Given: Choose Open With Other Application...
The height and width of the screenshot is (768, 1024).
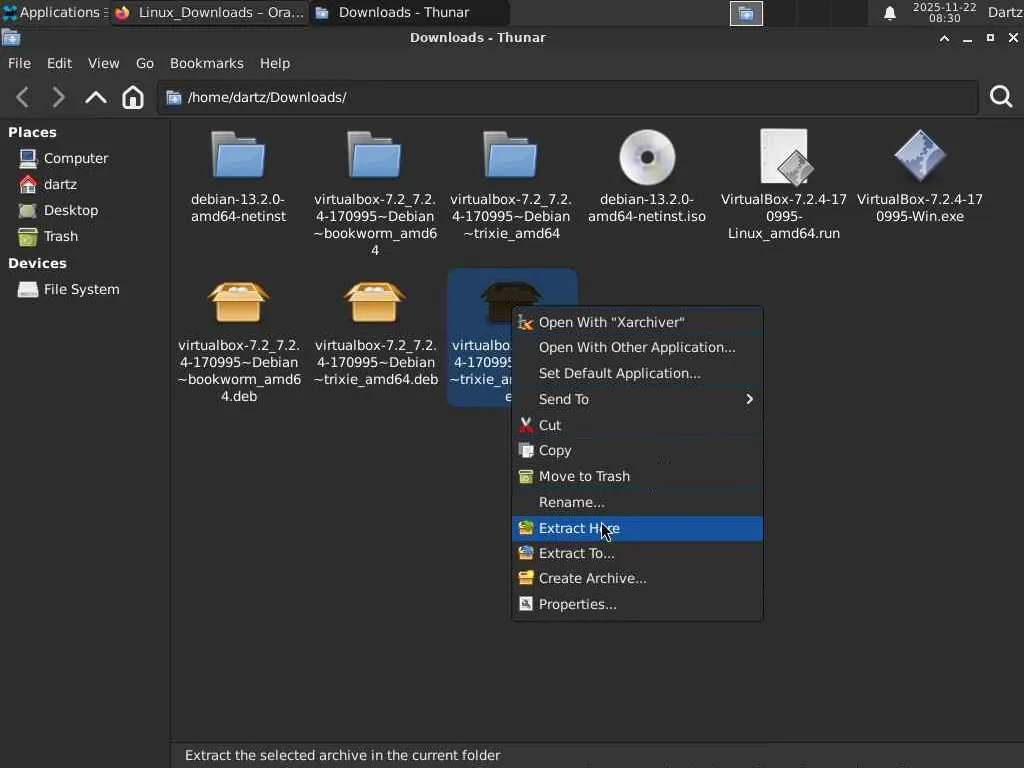Looking at the screenshot, I should point(637,347).
